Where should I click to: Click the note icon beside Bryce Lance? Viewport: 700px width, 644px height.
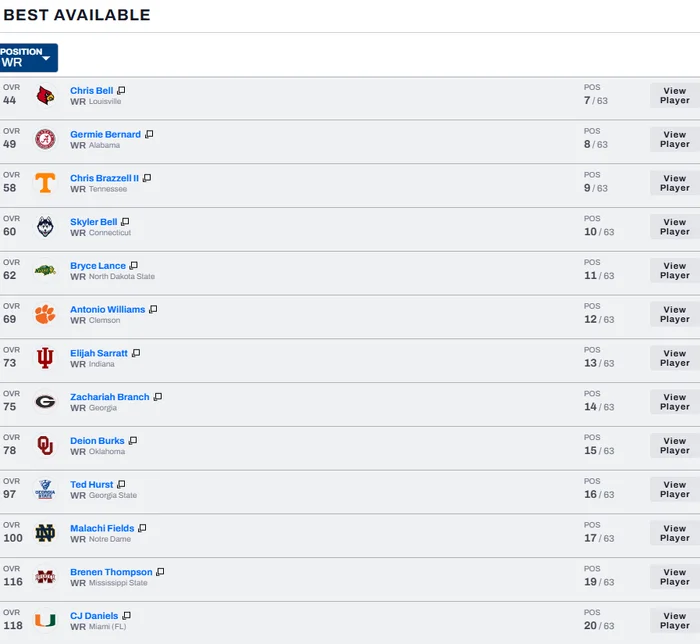134,266
